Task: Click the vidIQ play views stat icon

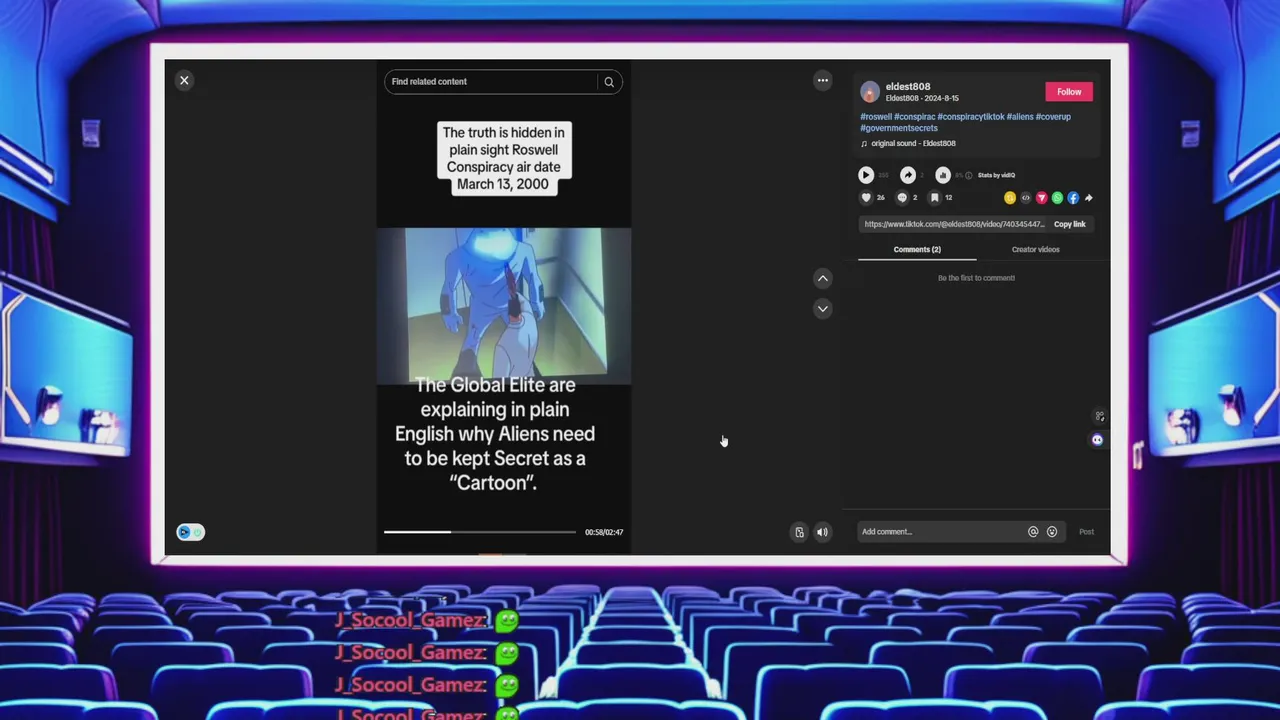Action: pyautogui.click(x=866, y=175)
